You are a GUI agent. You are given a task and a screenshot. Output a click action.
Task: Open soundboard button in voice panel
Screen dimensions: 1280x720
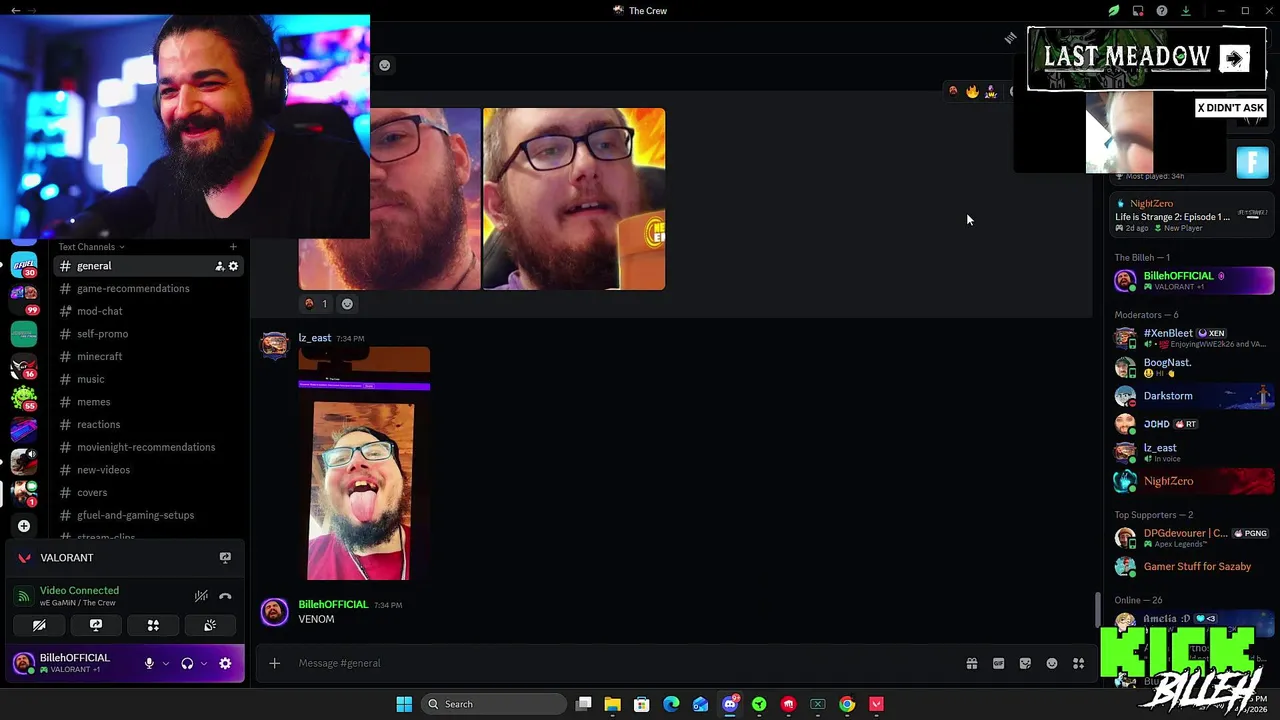pyautogui.click(x=210, y=625)
